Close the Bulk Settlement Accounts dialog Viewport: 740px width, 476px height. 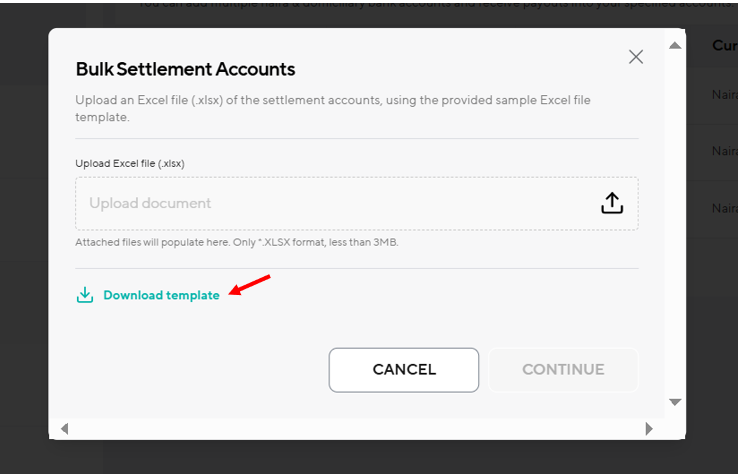636,57
